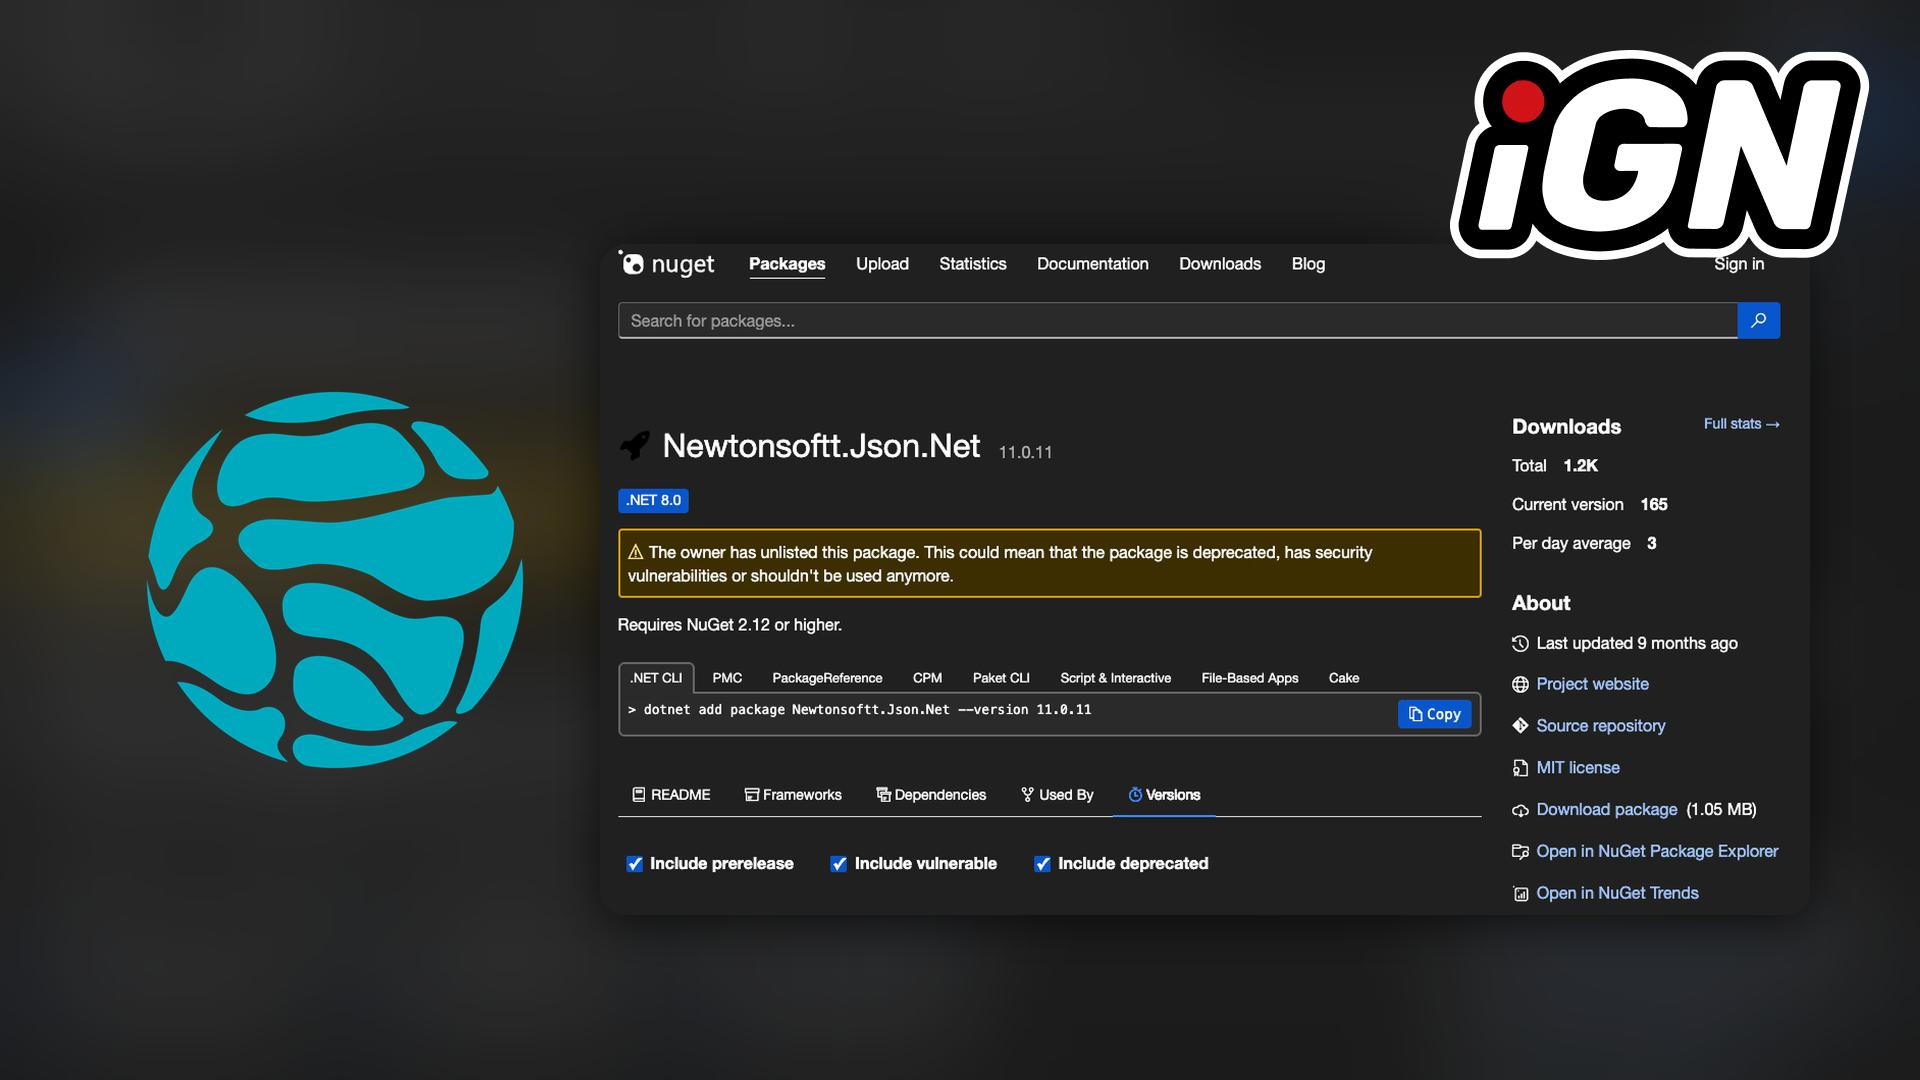Click the Requires NuGet 2.12 or higher text
The image size is (1920, 1080).
730,625
